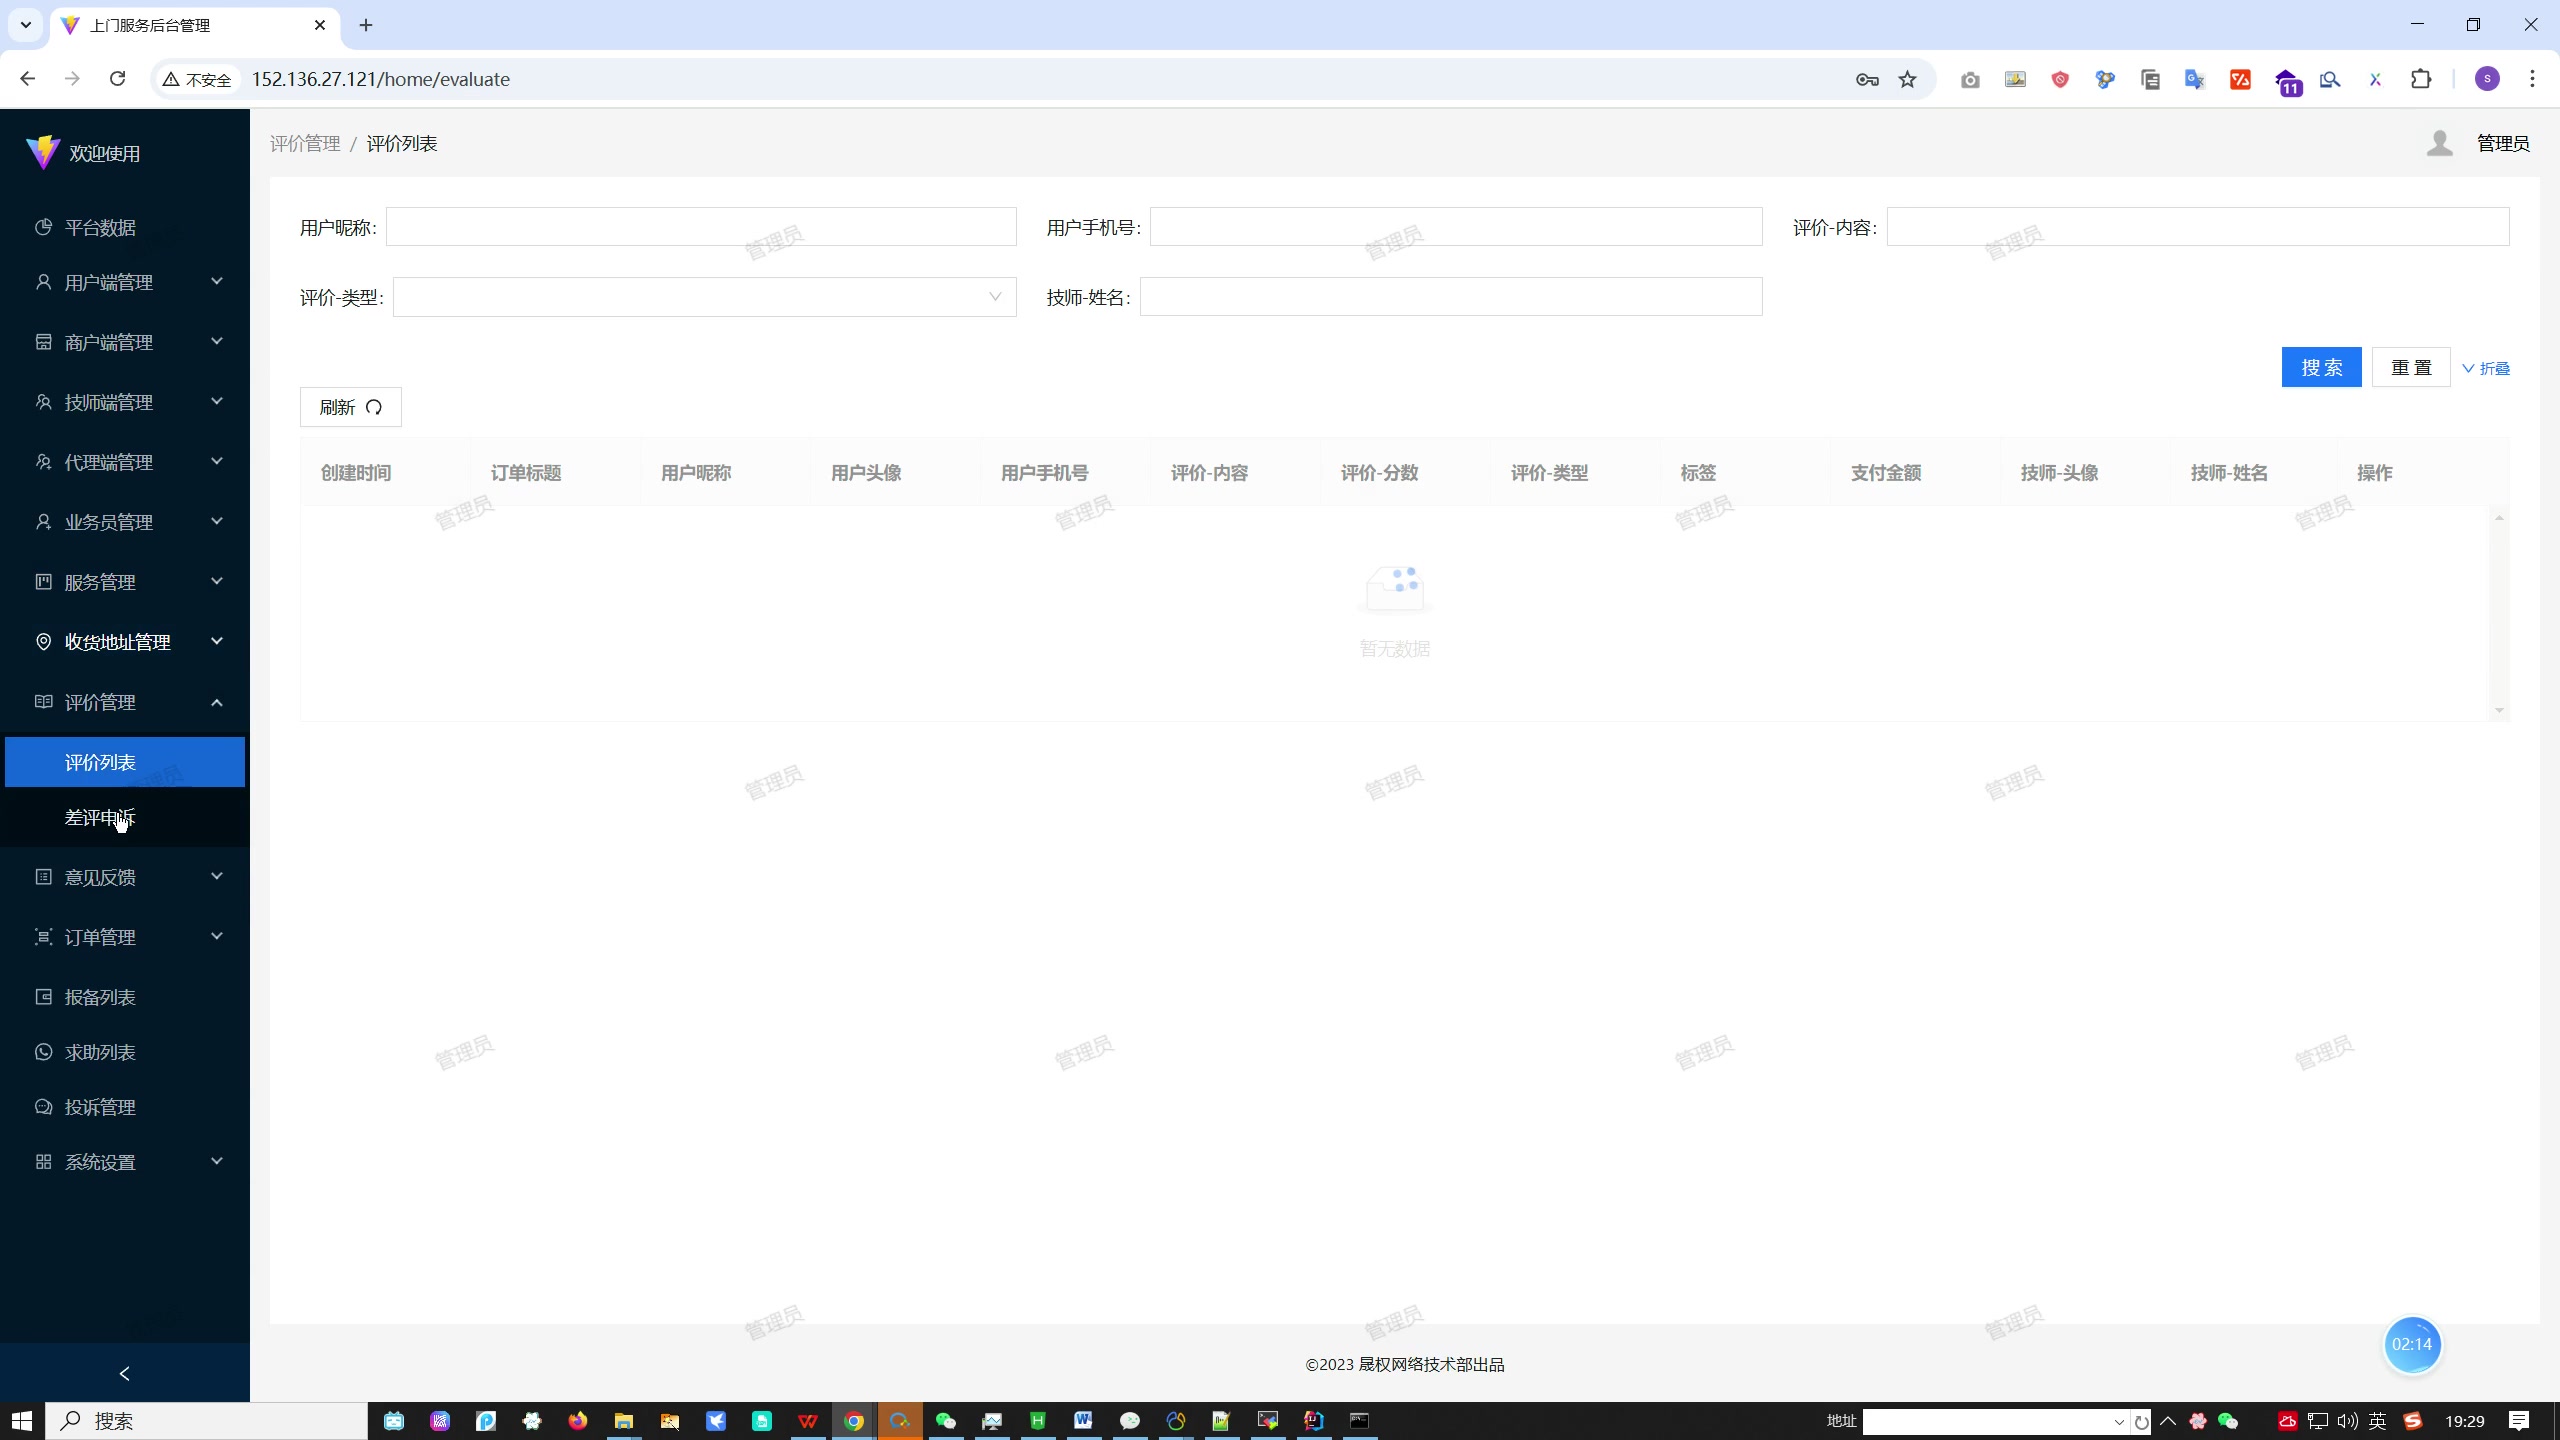Open Firefox from the taskbar

(x=578, y=1421)
